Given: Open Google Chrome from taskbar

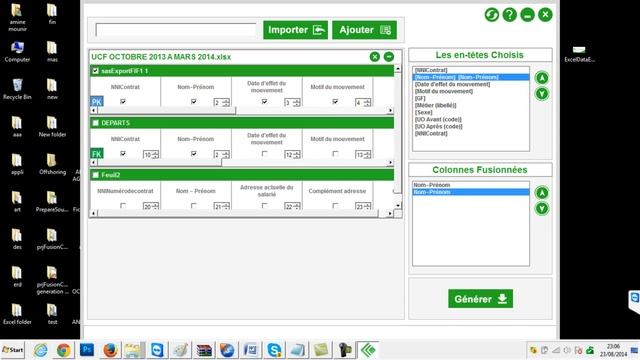Looking at the screenshot, I should (63, 350).
